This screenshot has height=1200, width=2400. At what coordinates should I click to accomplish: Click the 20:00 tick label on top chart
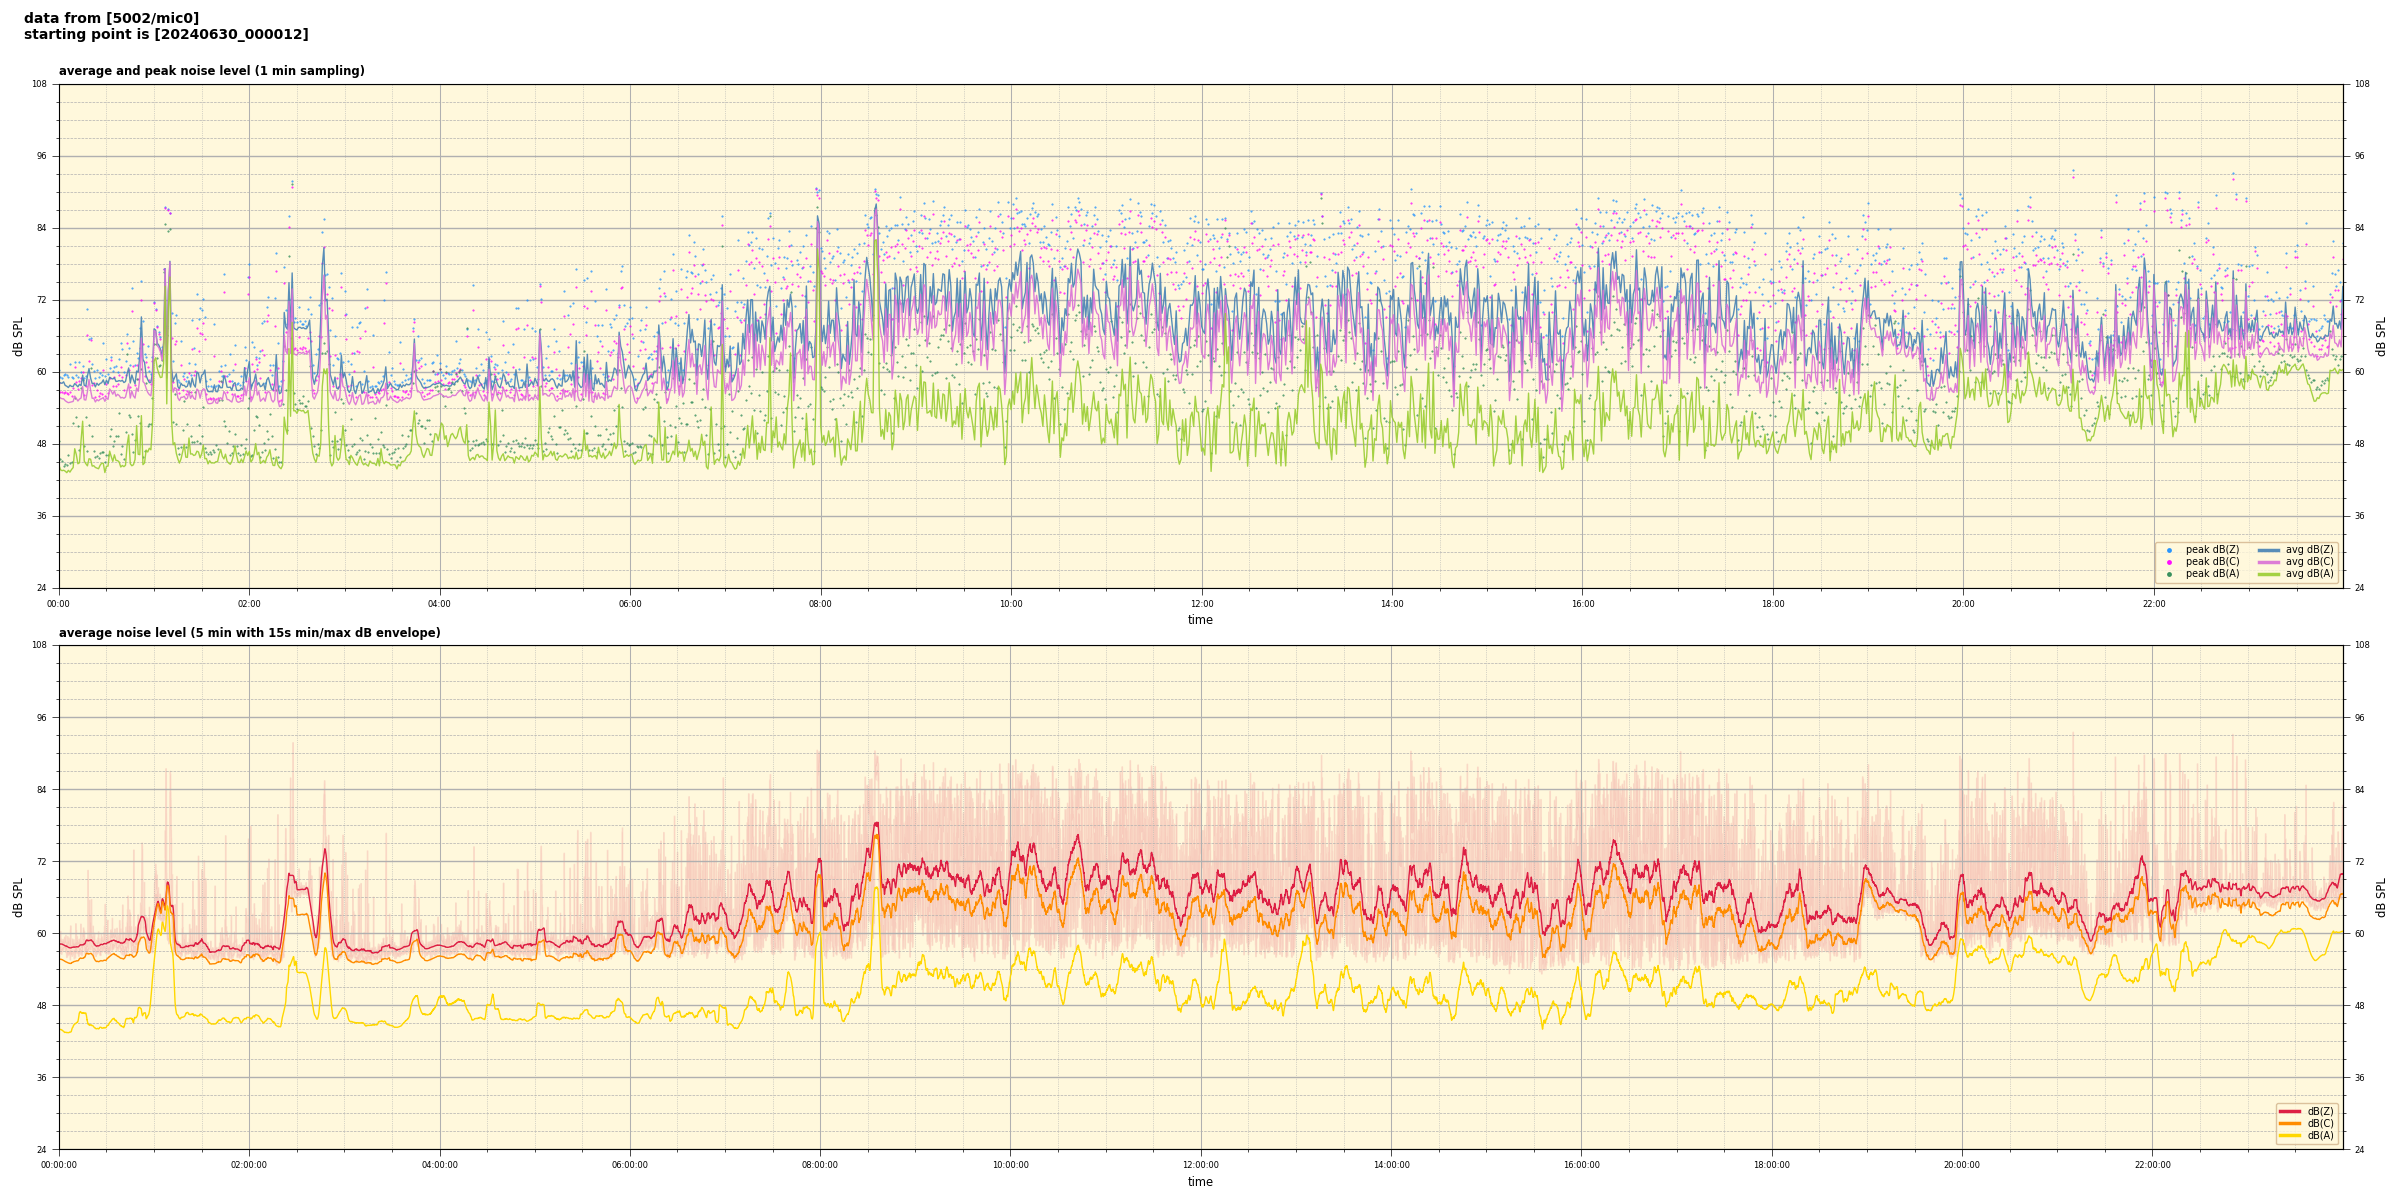pos(1963,604)
